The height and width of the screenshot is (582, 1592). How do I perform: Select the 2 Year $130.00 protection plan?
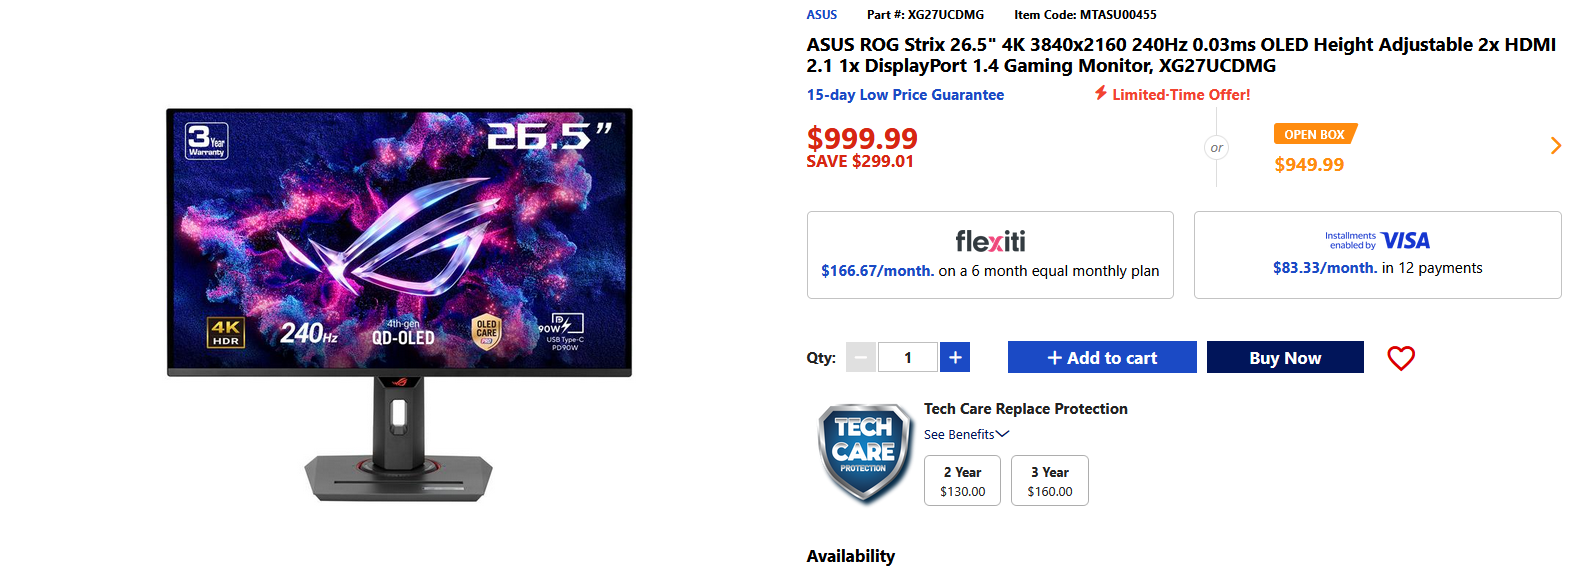(962, 481)
